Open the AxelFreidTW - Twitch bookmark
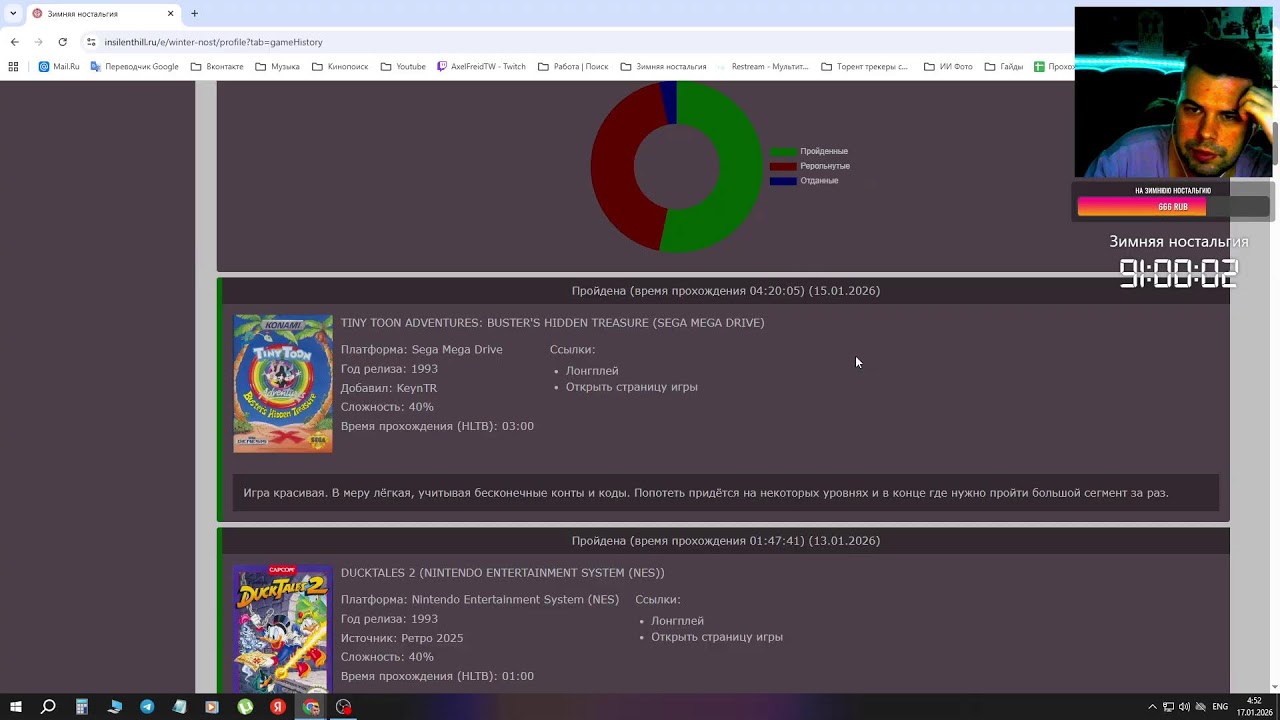 (x=481, y=67)
